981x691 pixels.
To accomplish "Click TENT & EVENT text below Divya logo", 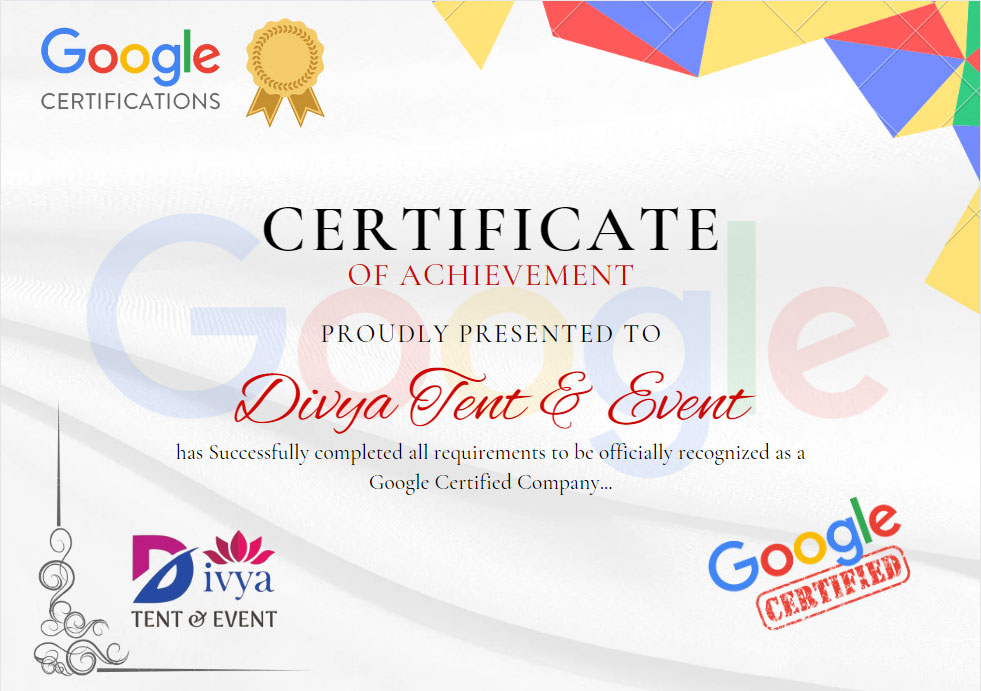I will [x=204, y=619].
